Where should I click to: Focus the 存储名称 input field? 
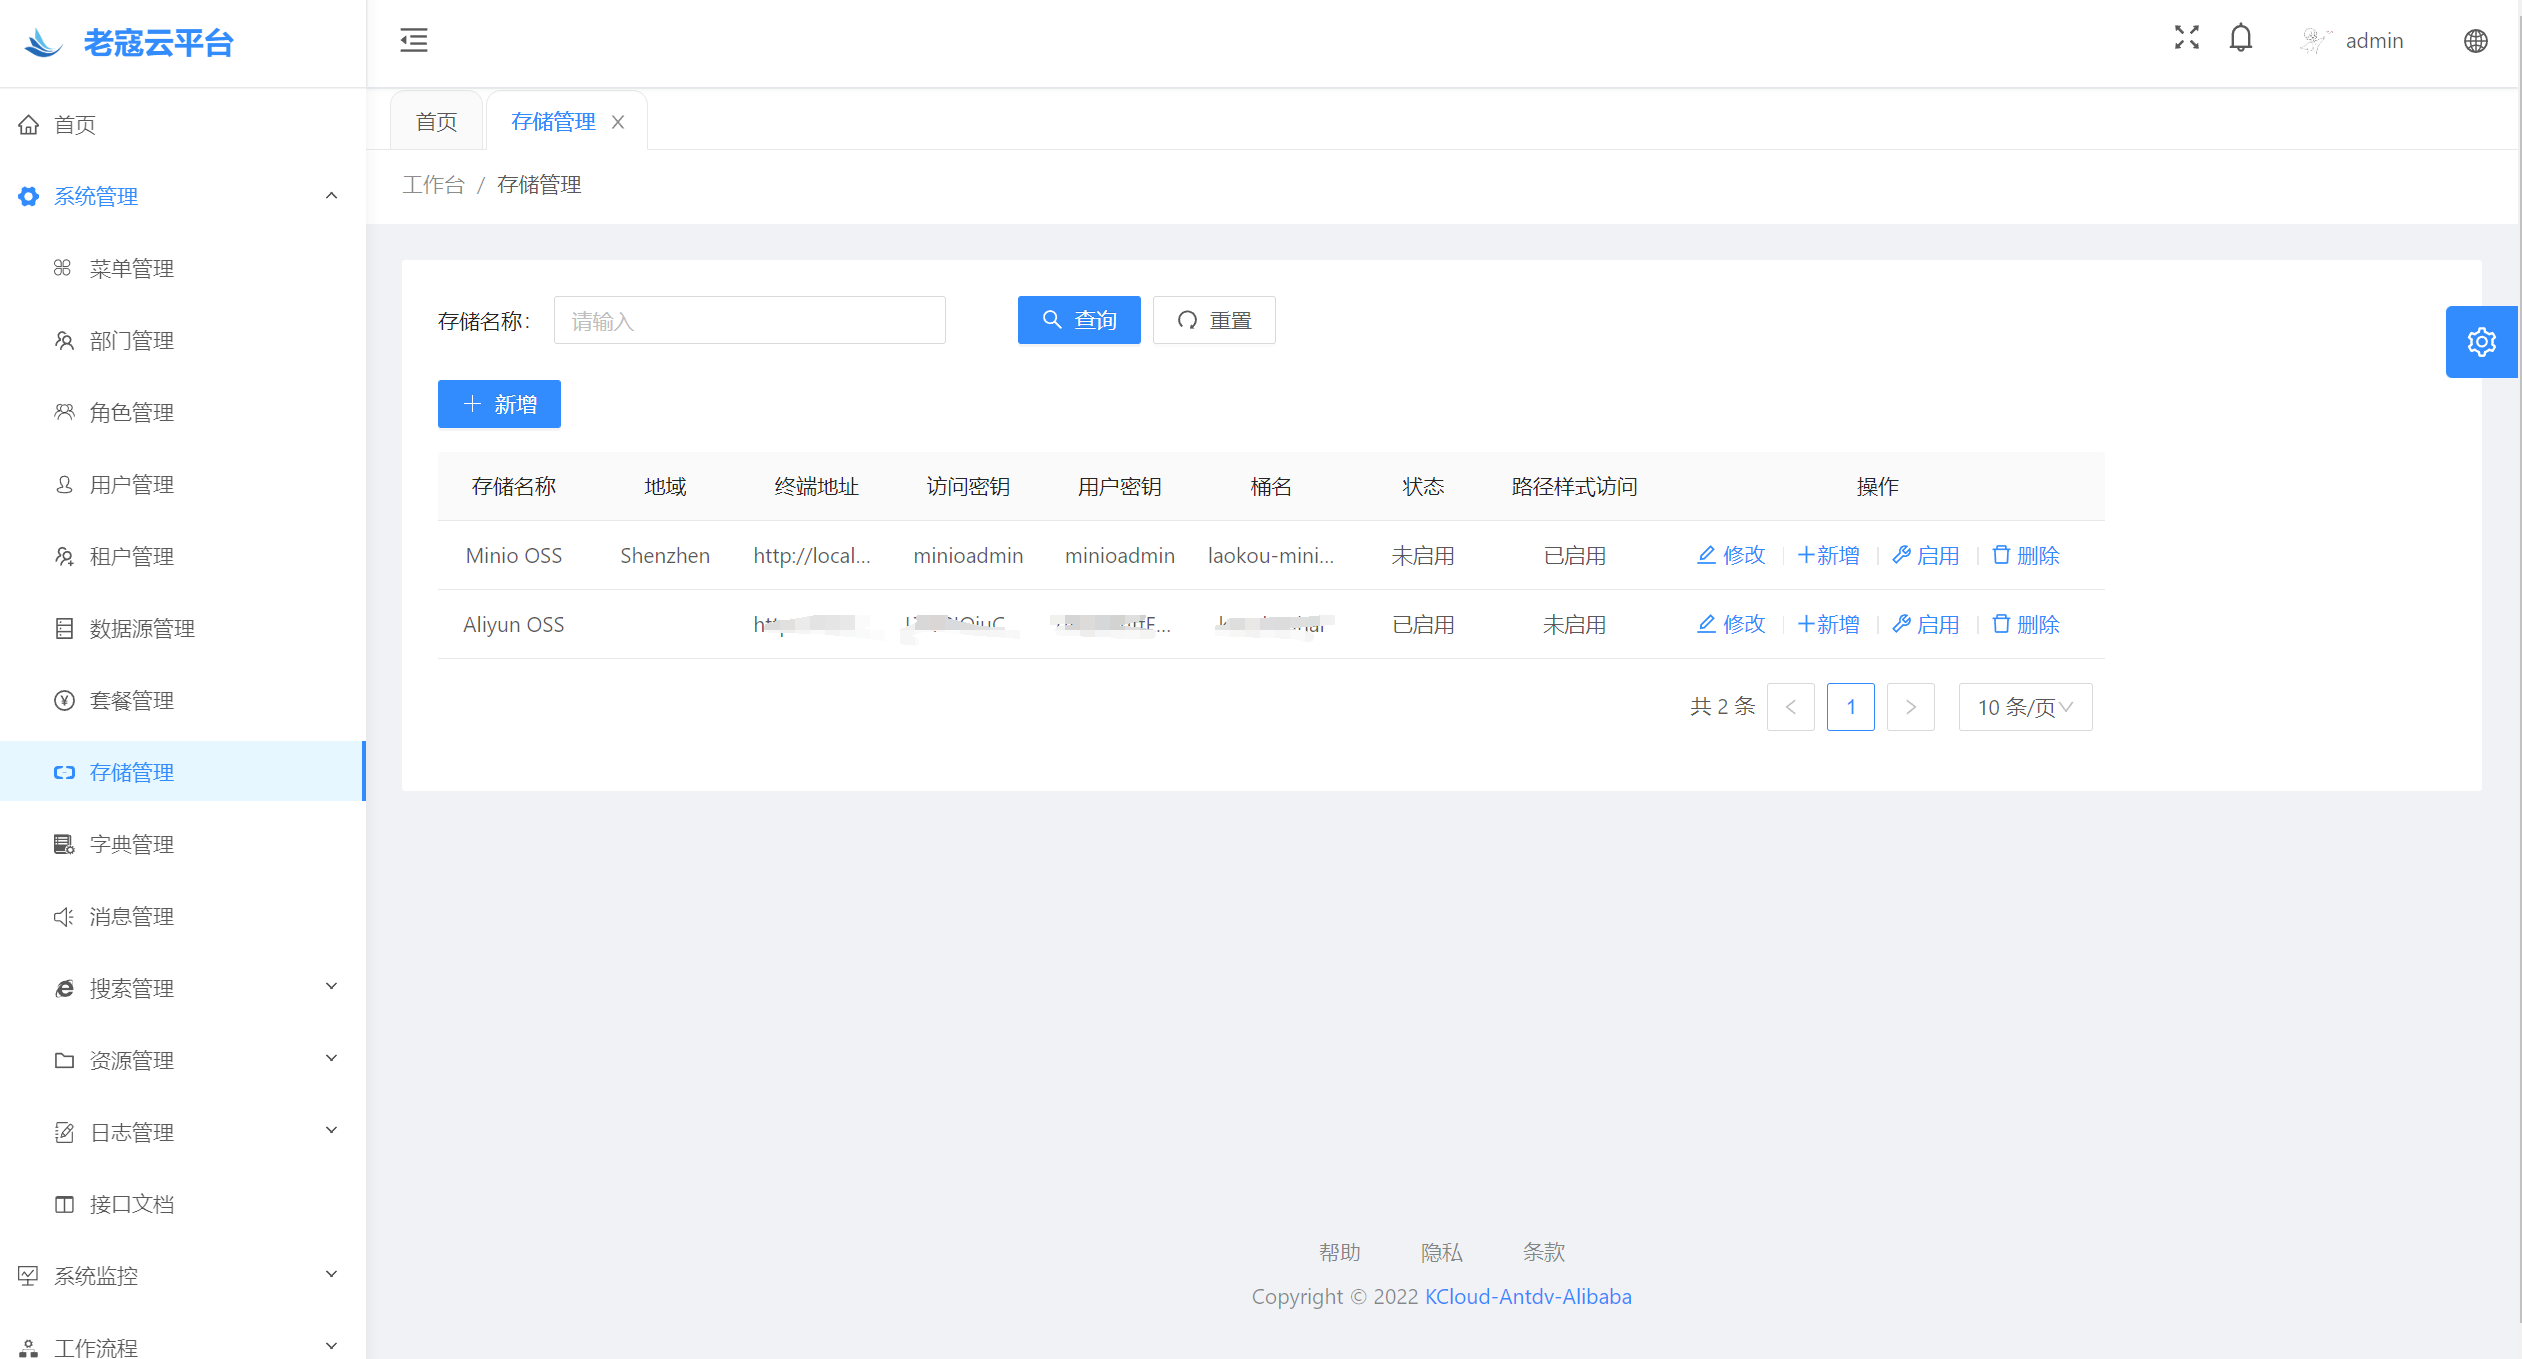pos(749,321)
